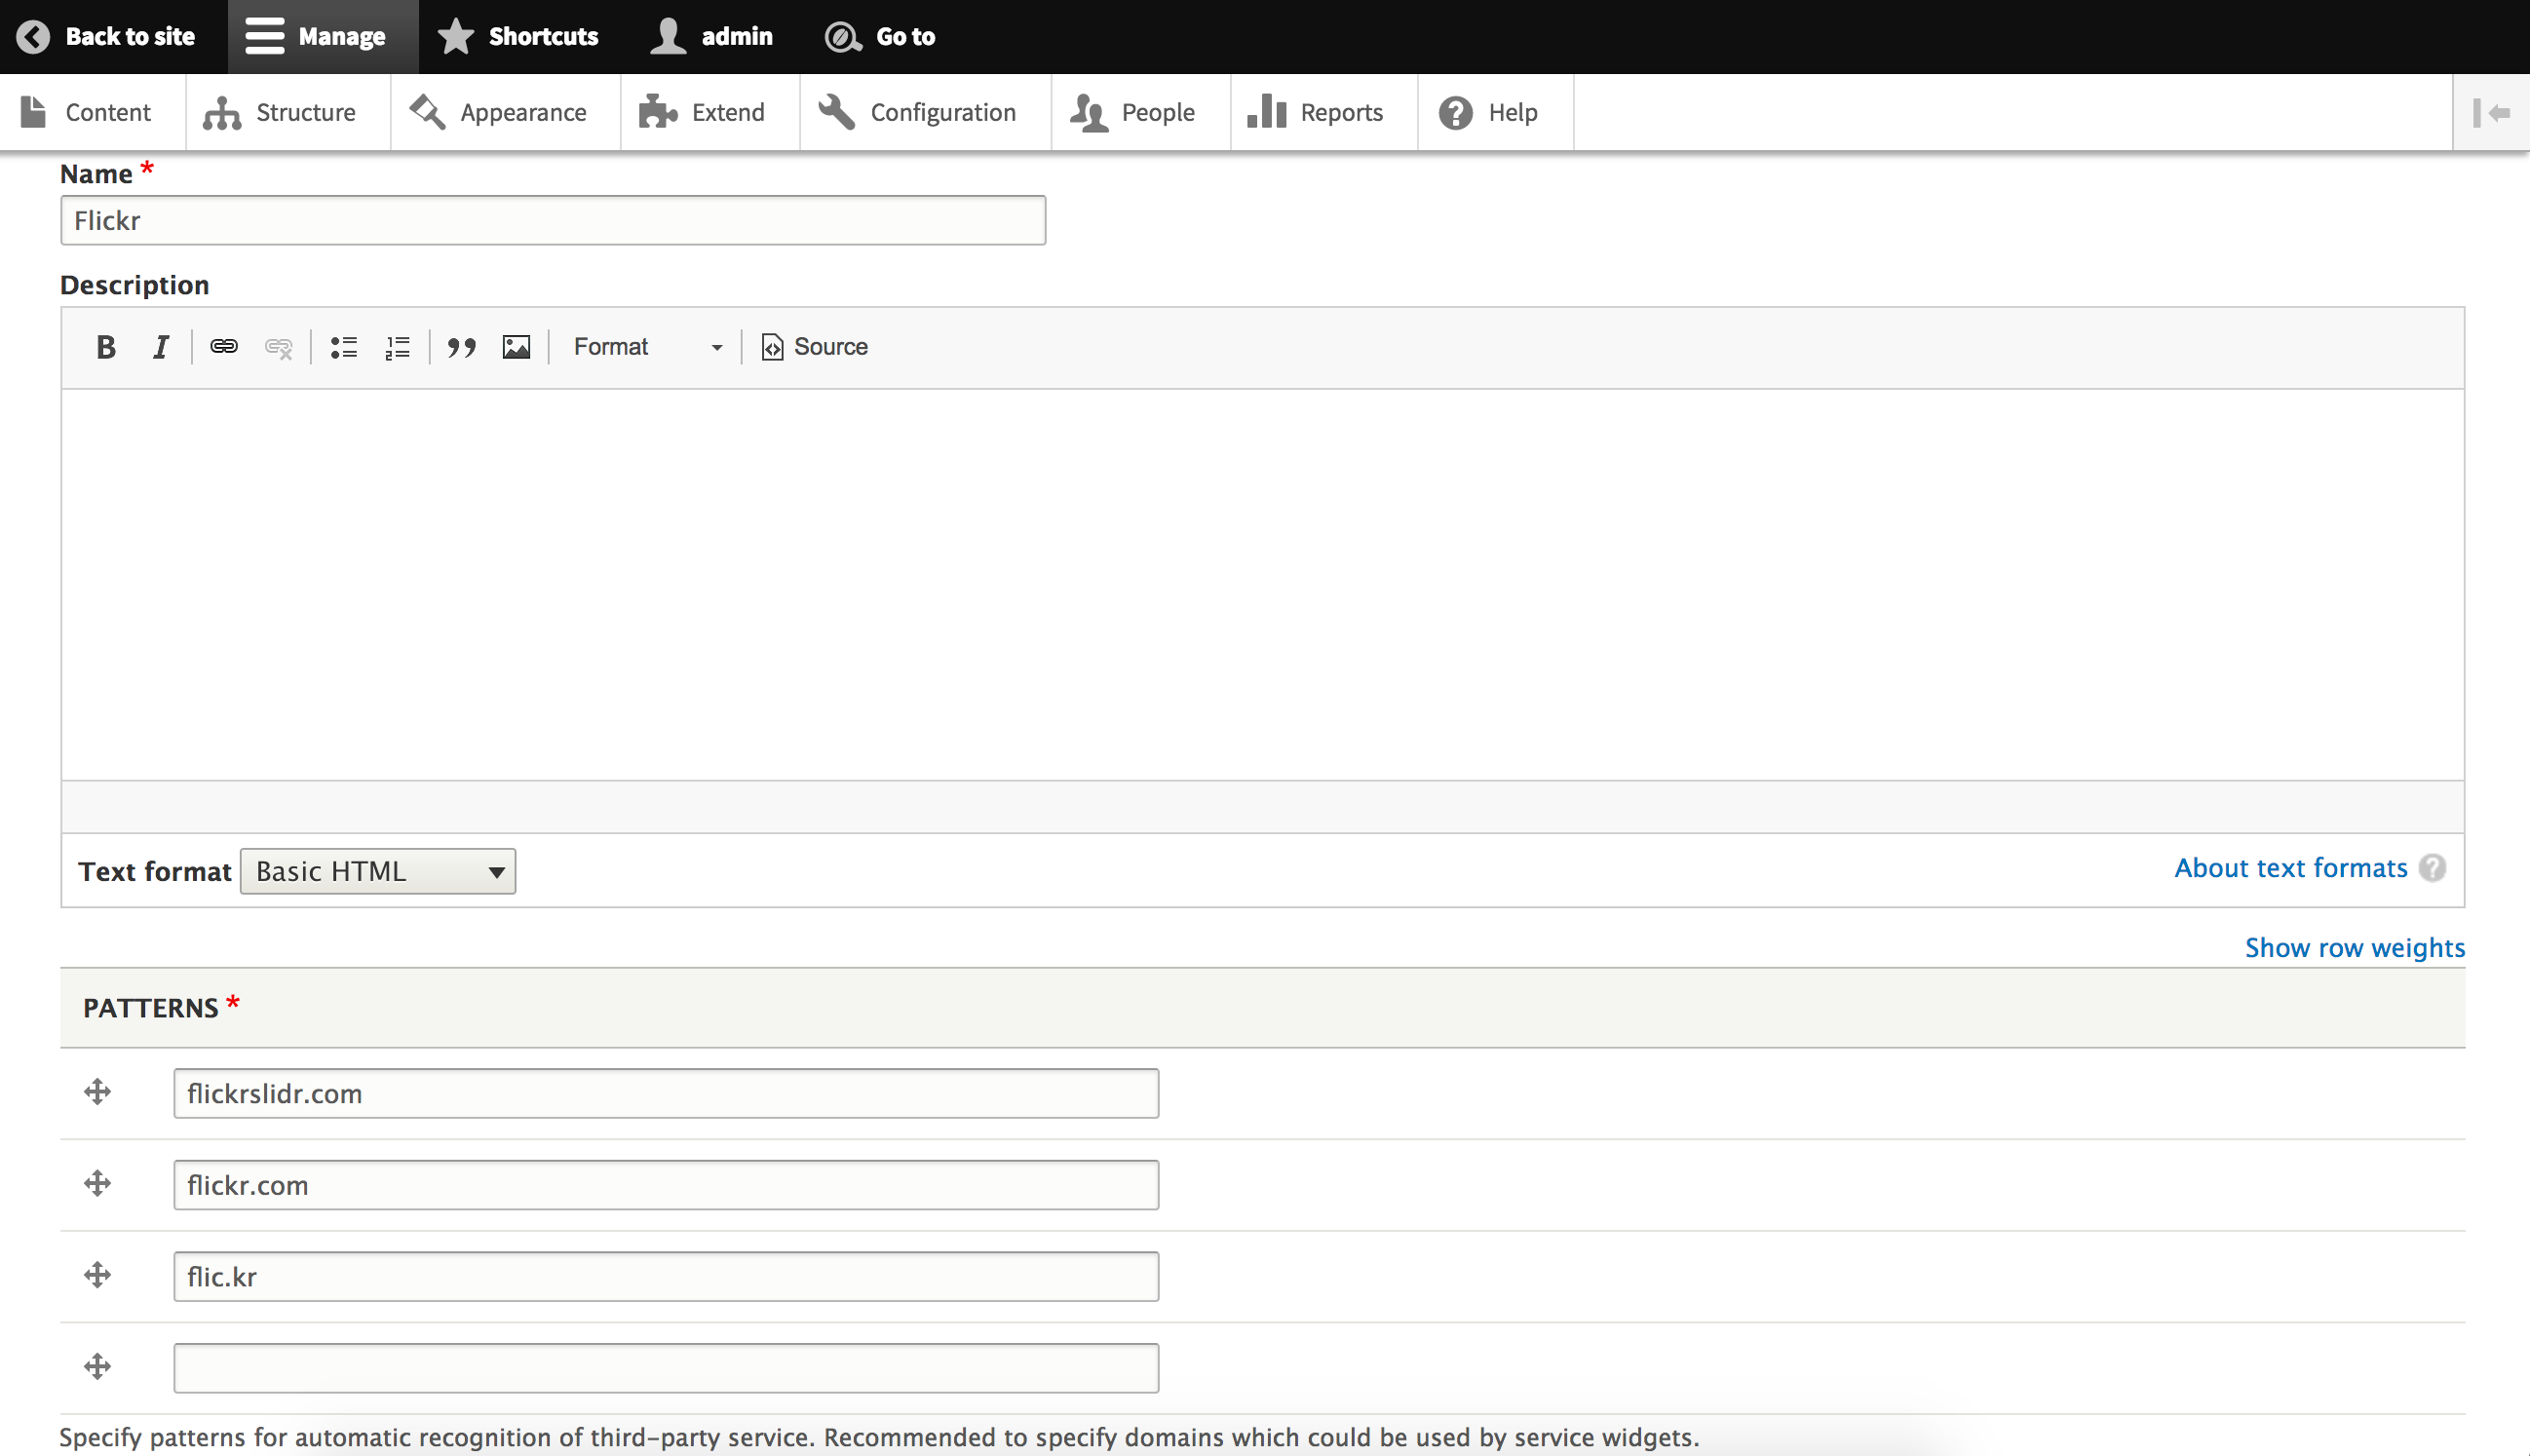
Task: Click the flic.kr pattern input field
Action: point(666,1277)
